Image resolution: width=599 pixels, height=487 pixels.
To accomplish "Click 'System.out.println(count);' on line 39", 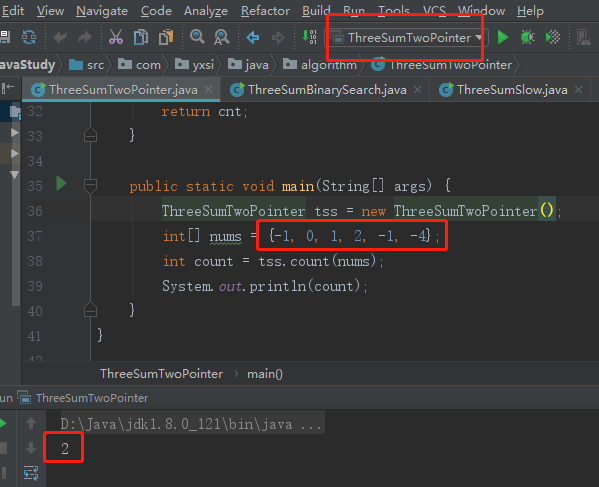I will pyautogui.click(x=265, y=286).
